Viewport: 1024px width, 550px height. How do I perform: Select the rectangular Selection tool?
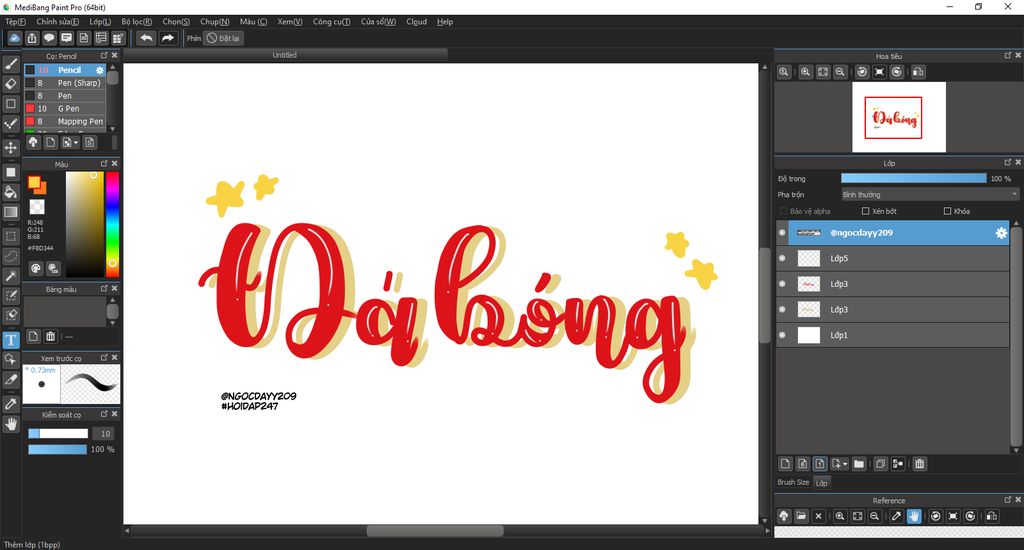tap(11, 236)
